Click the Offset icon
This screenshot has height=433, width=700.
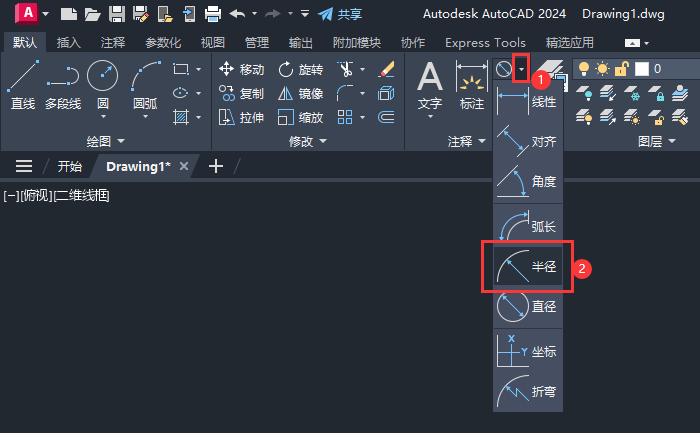[x=386, y=117]
